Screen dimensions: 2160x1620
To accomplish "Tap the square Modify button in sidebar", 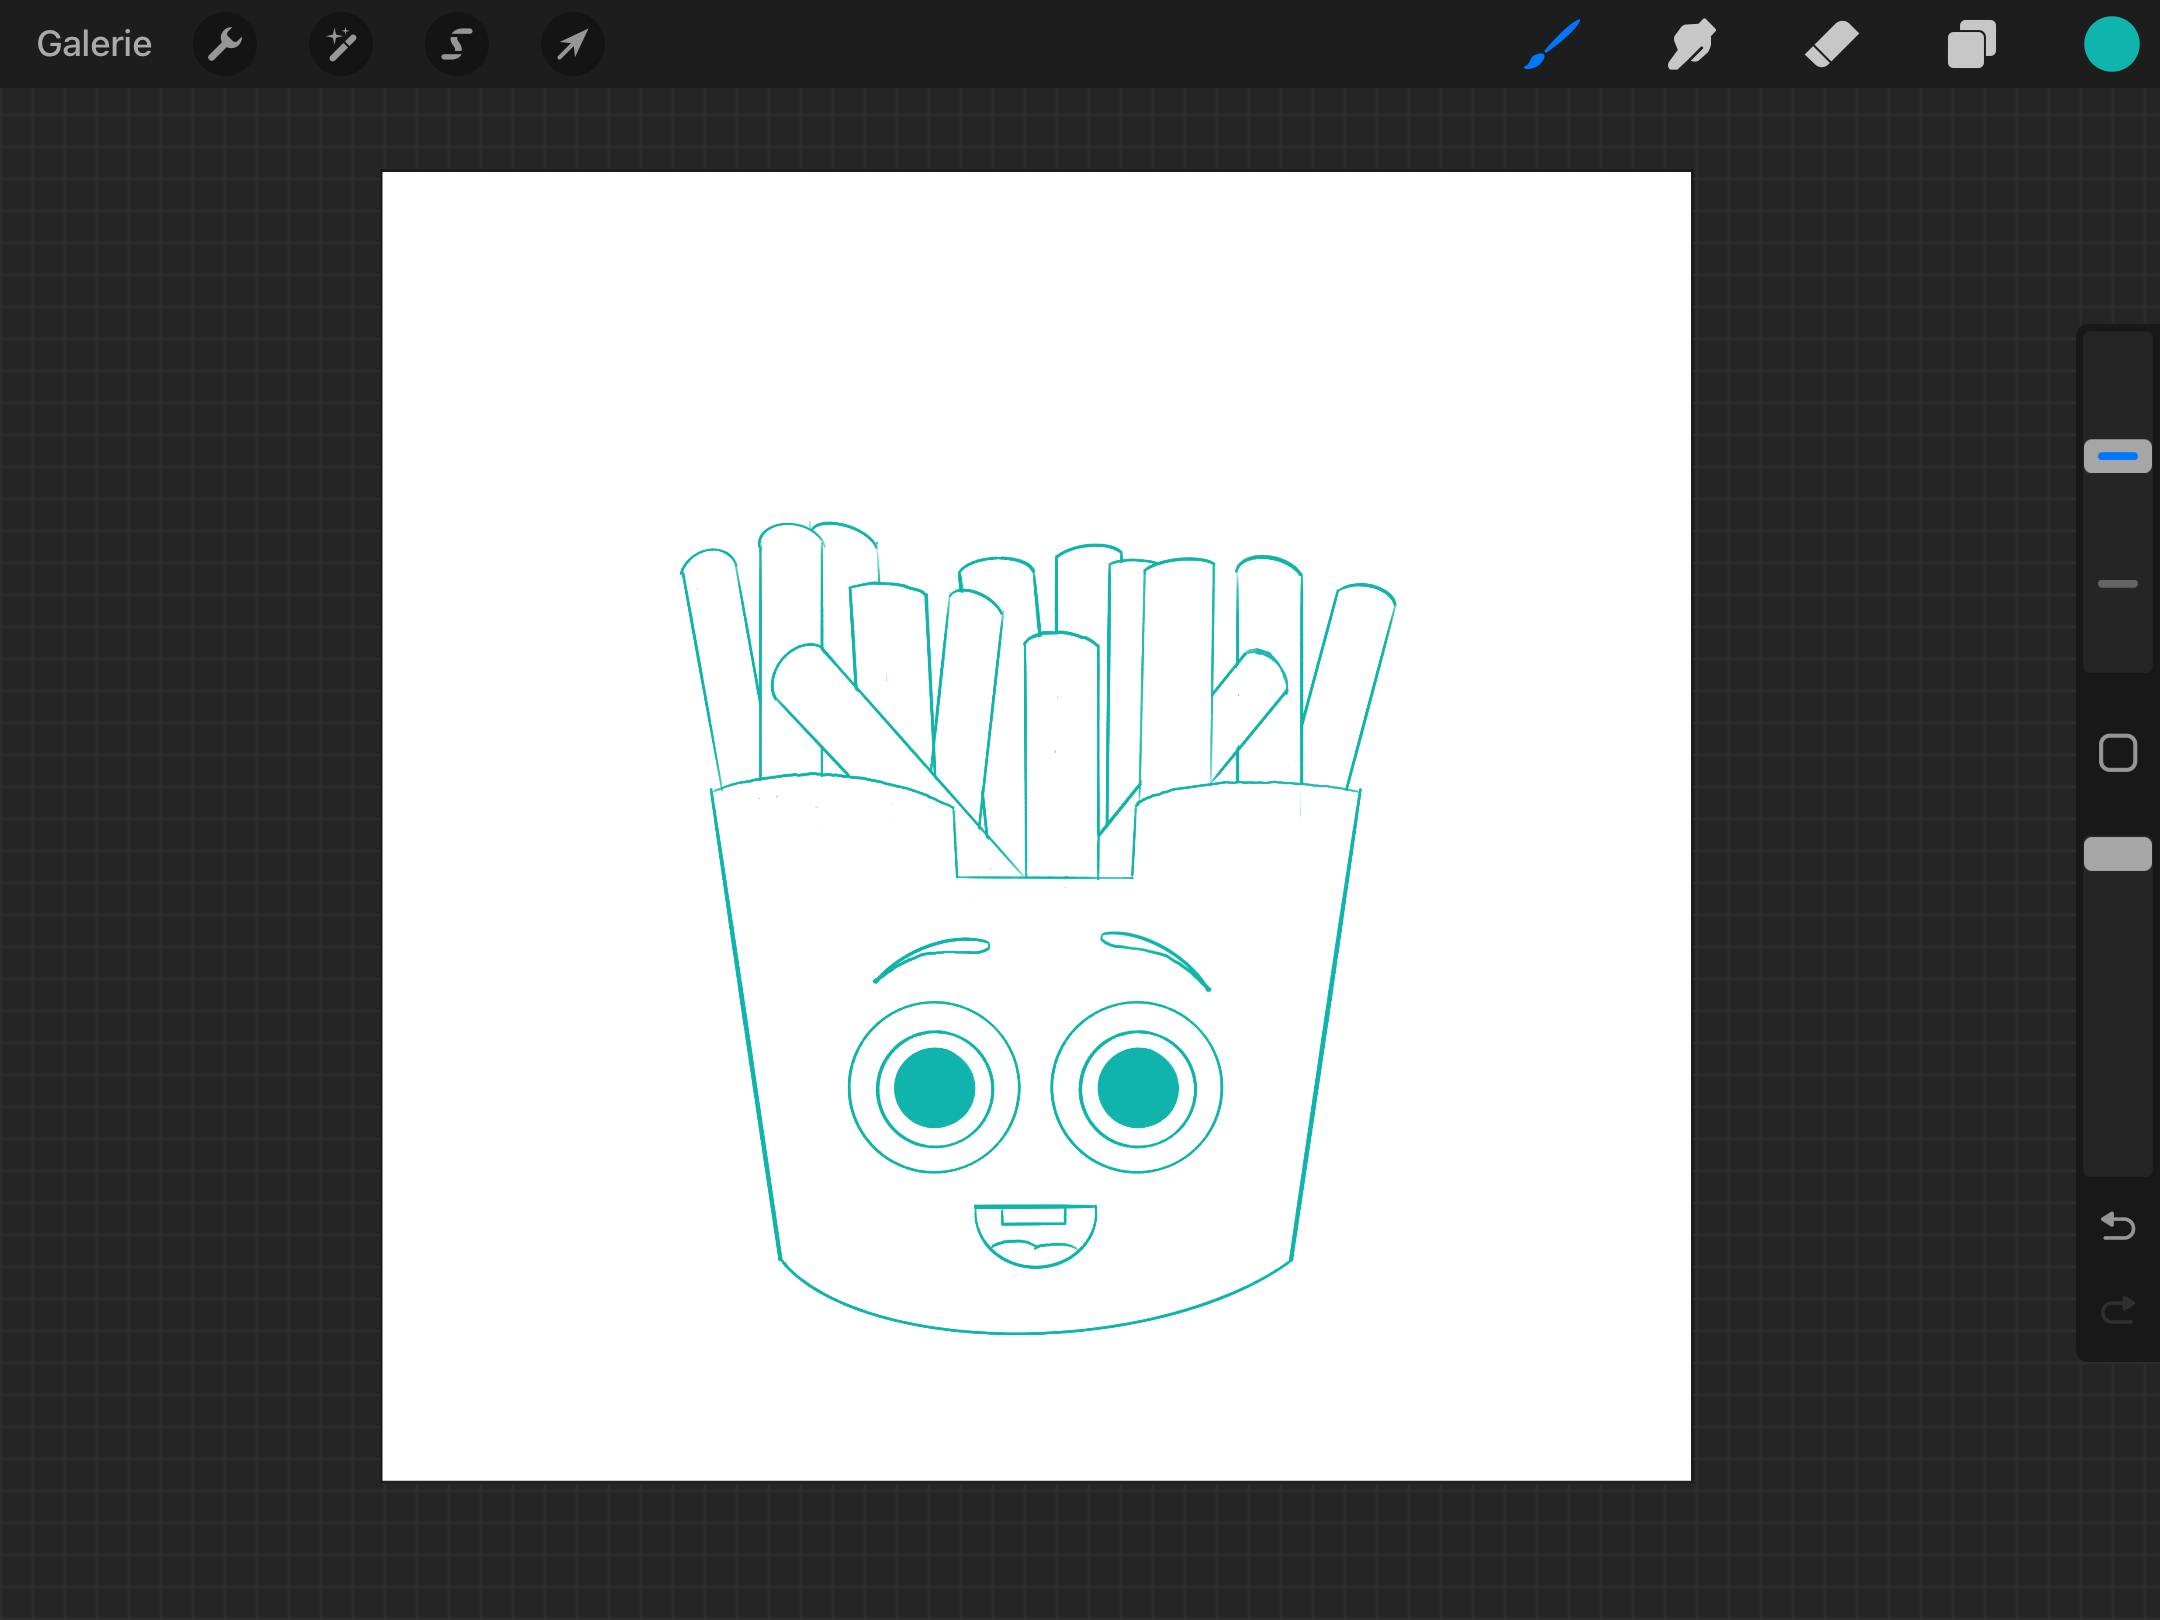I will point(2117,753).
